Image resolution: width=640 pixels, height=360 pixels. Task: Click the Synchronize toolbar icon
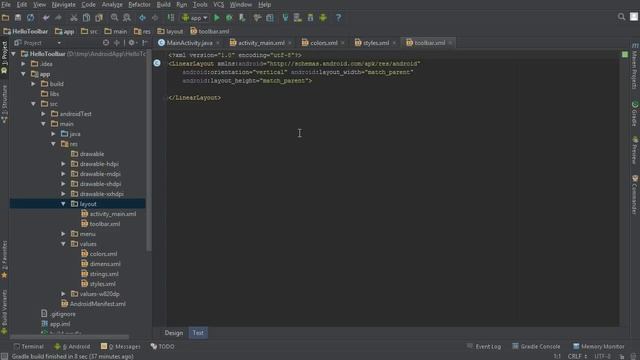click(x=31, y=18)
